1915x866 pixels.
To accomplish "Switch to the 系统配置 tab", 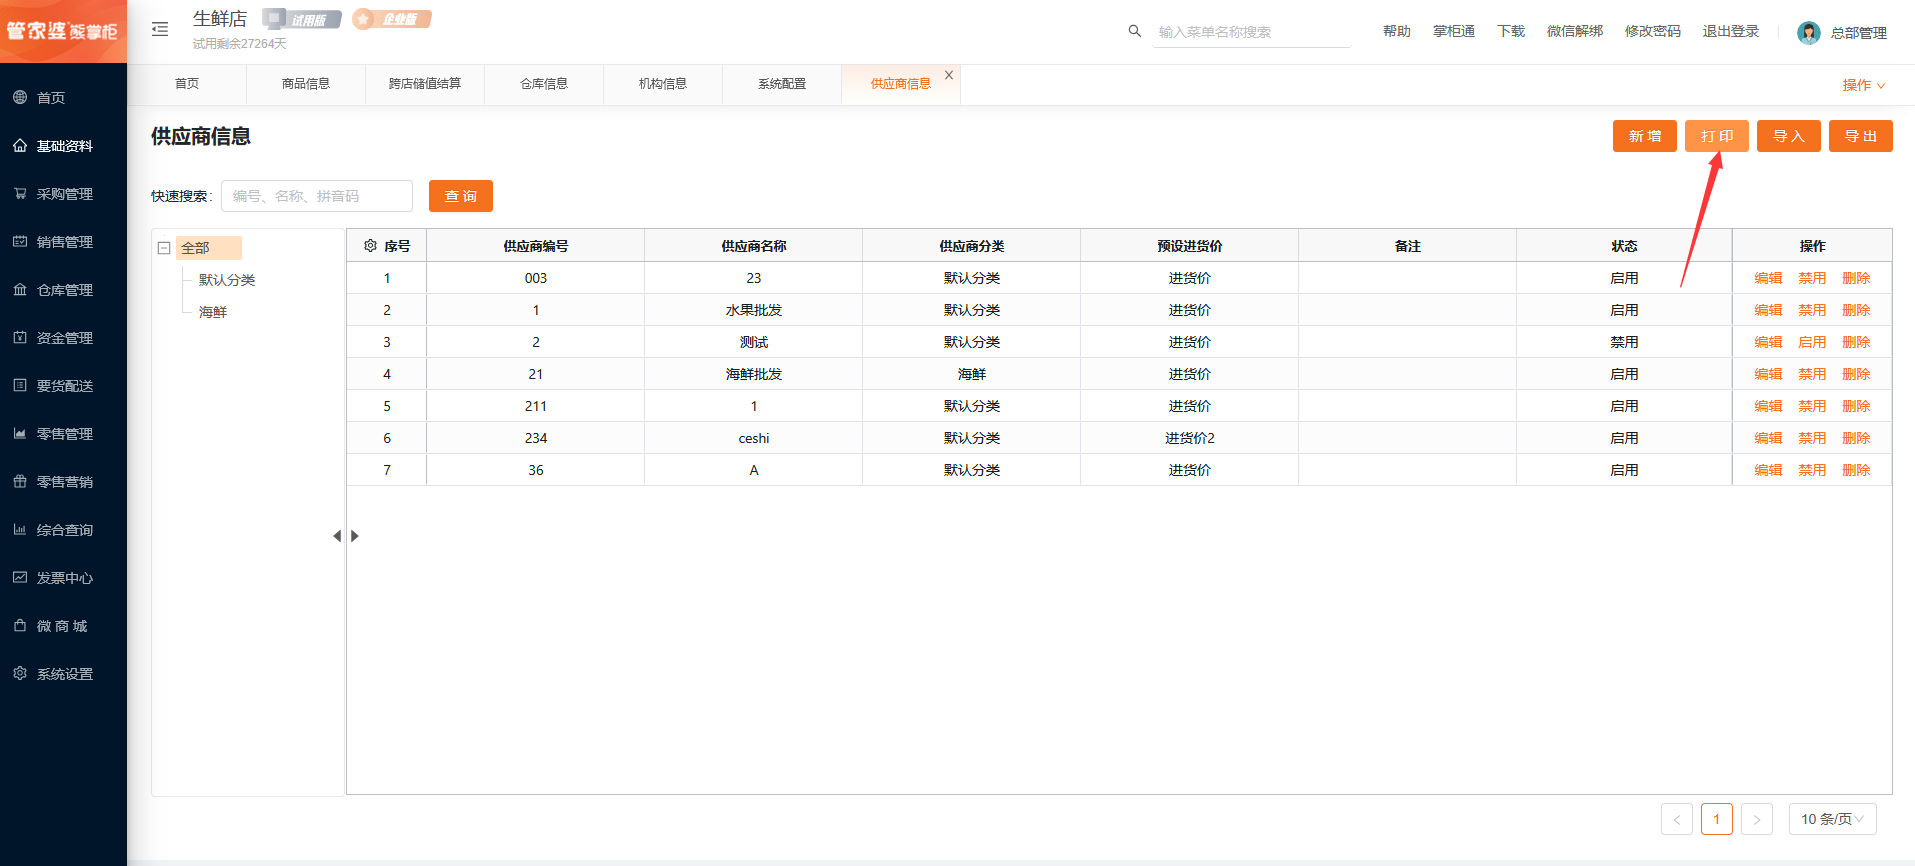I will pyautogui.click(x=782, y=84).
